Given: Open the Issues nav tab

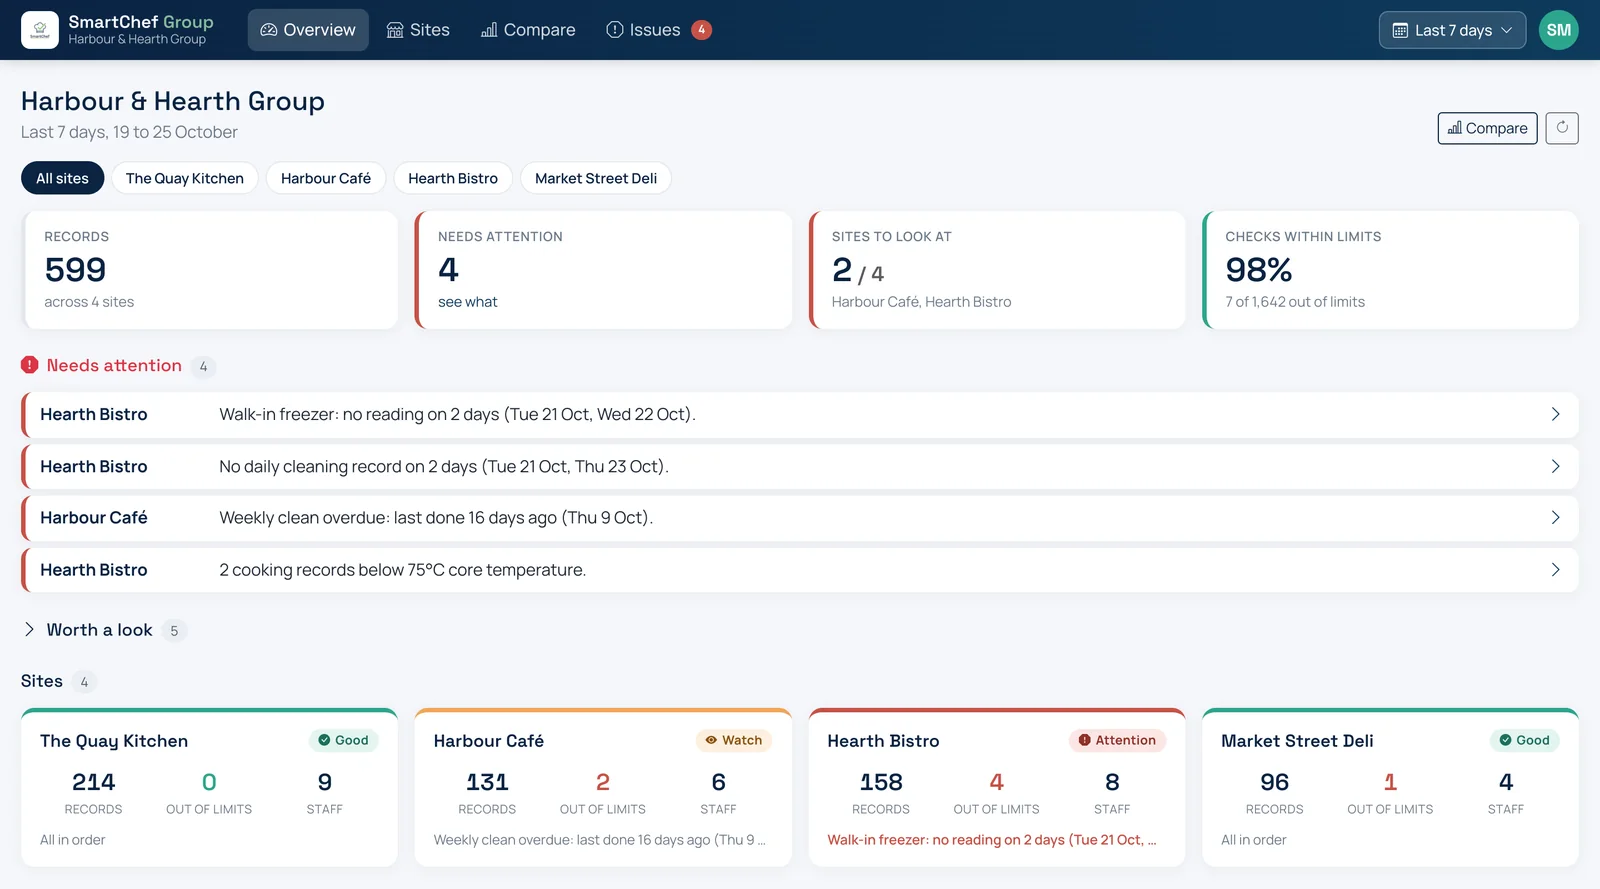Looking at the screenshot, I should tap(658, 30).
